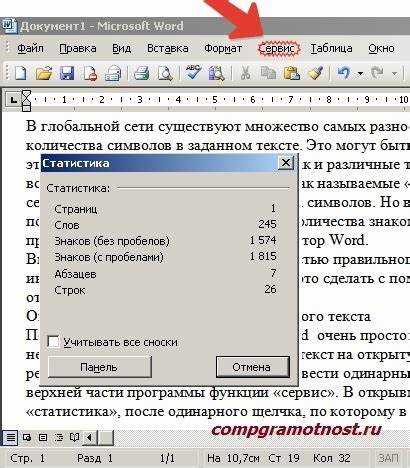Enable the Учитывать все сноски checkbox
The width and height of the screenshot is (410, 468).
[x=54, y=342]
